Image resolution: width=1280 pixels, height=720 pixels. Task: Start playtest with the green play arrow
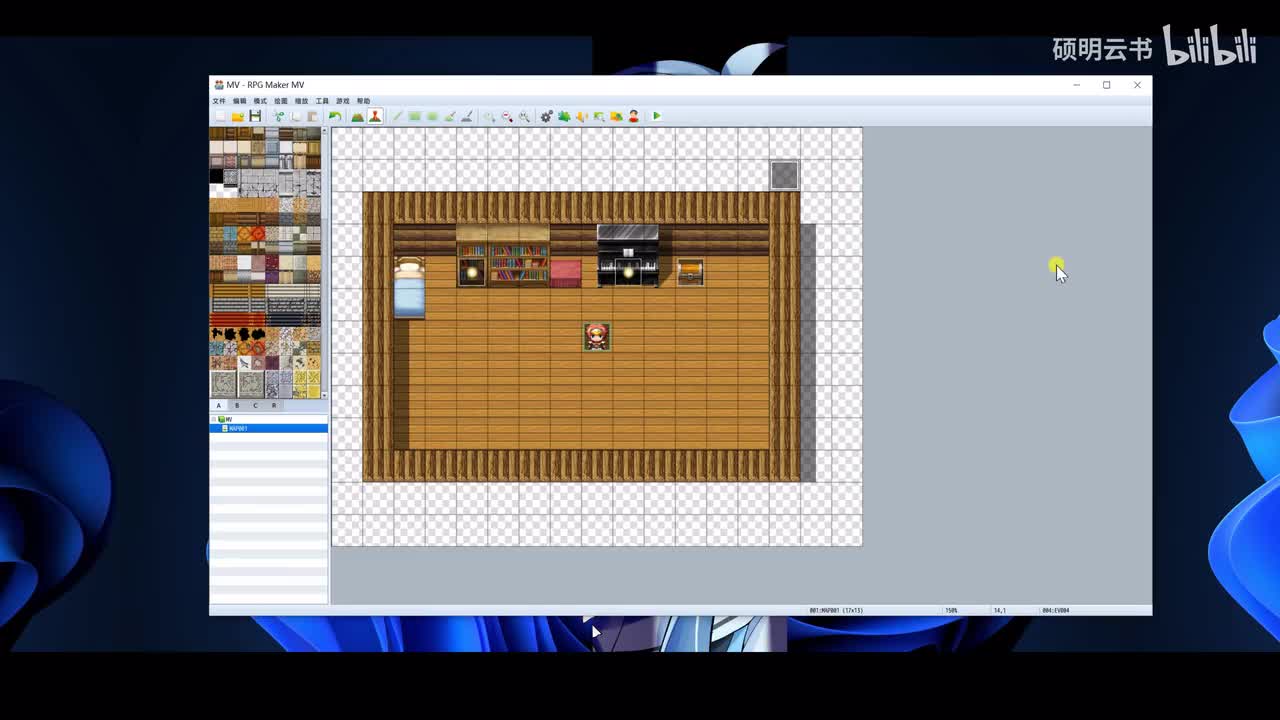tap(657, 116)
